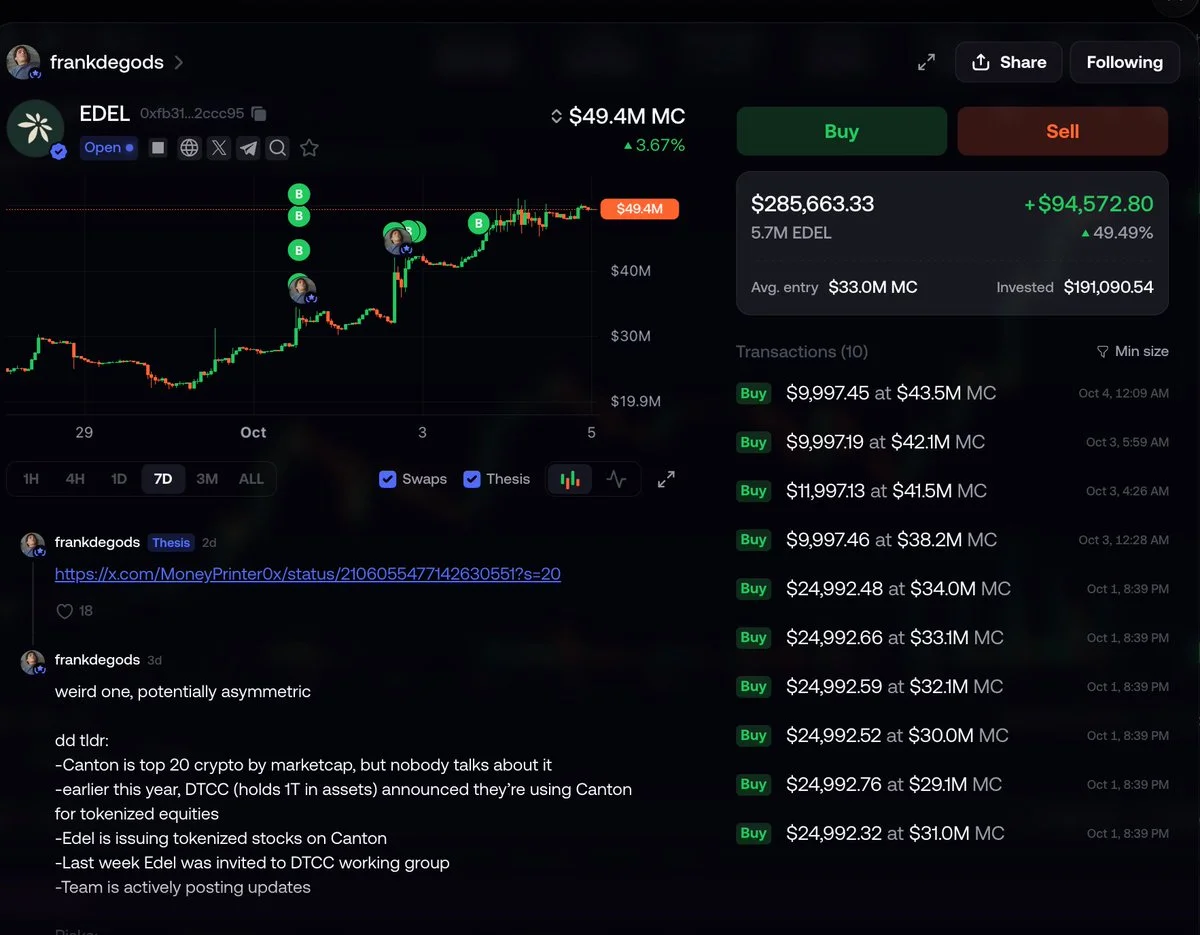This screenshot has height=935, width=1200.
Task: Favorite EDEL with the star icon
Action: (x=309, y=148)
